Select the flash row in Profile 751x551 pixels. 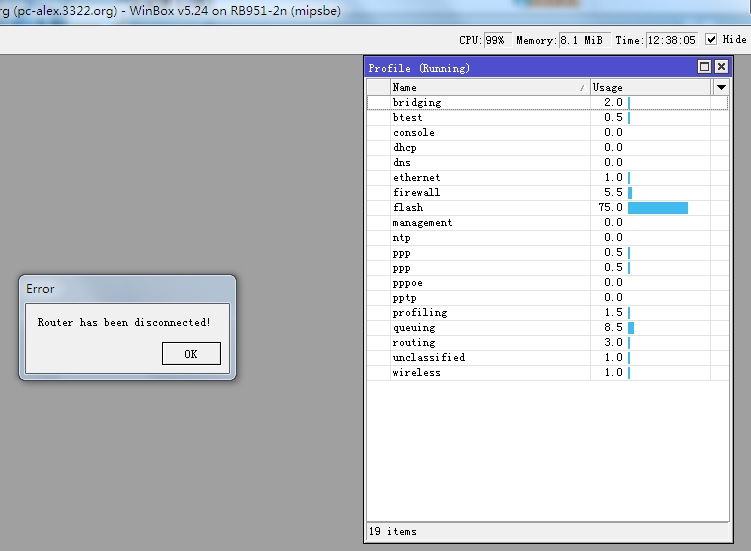point(547,207)
